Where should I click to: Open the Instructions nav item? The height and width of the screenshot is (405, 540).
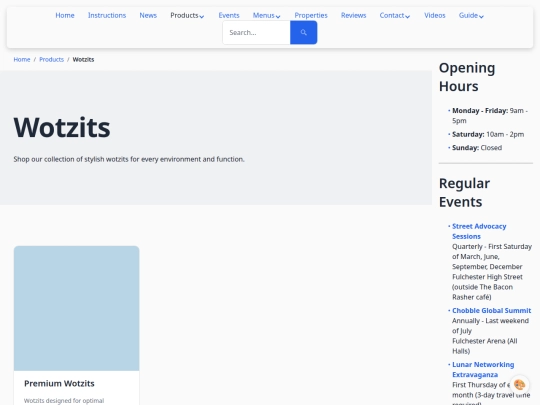point(107,15)
